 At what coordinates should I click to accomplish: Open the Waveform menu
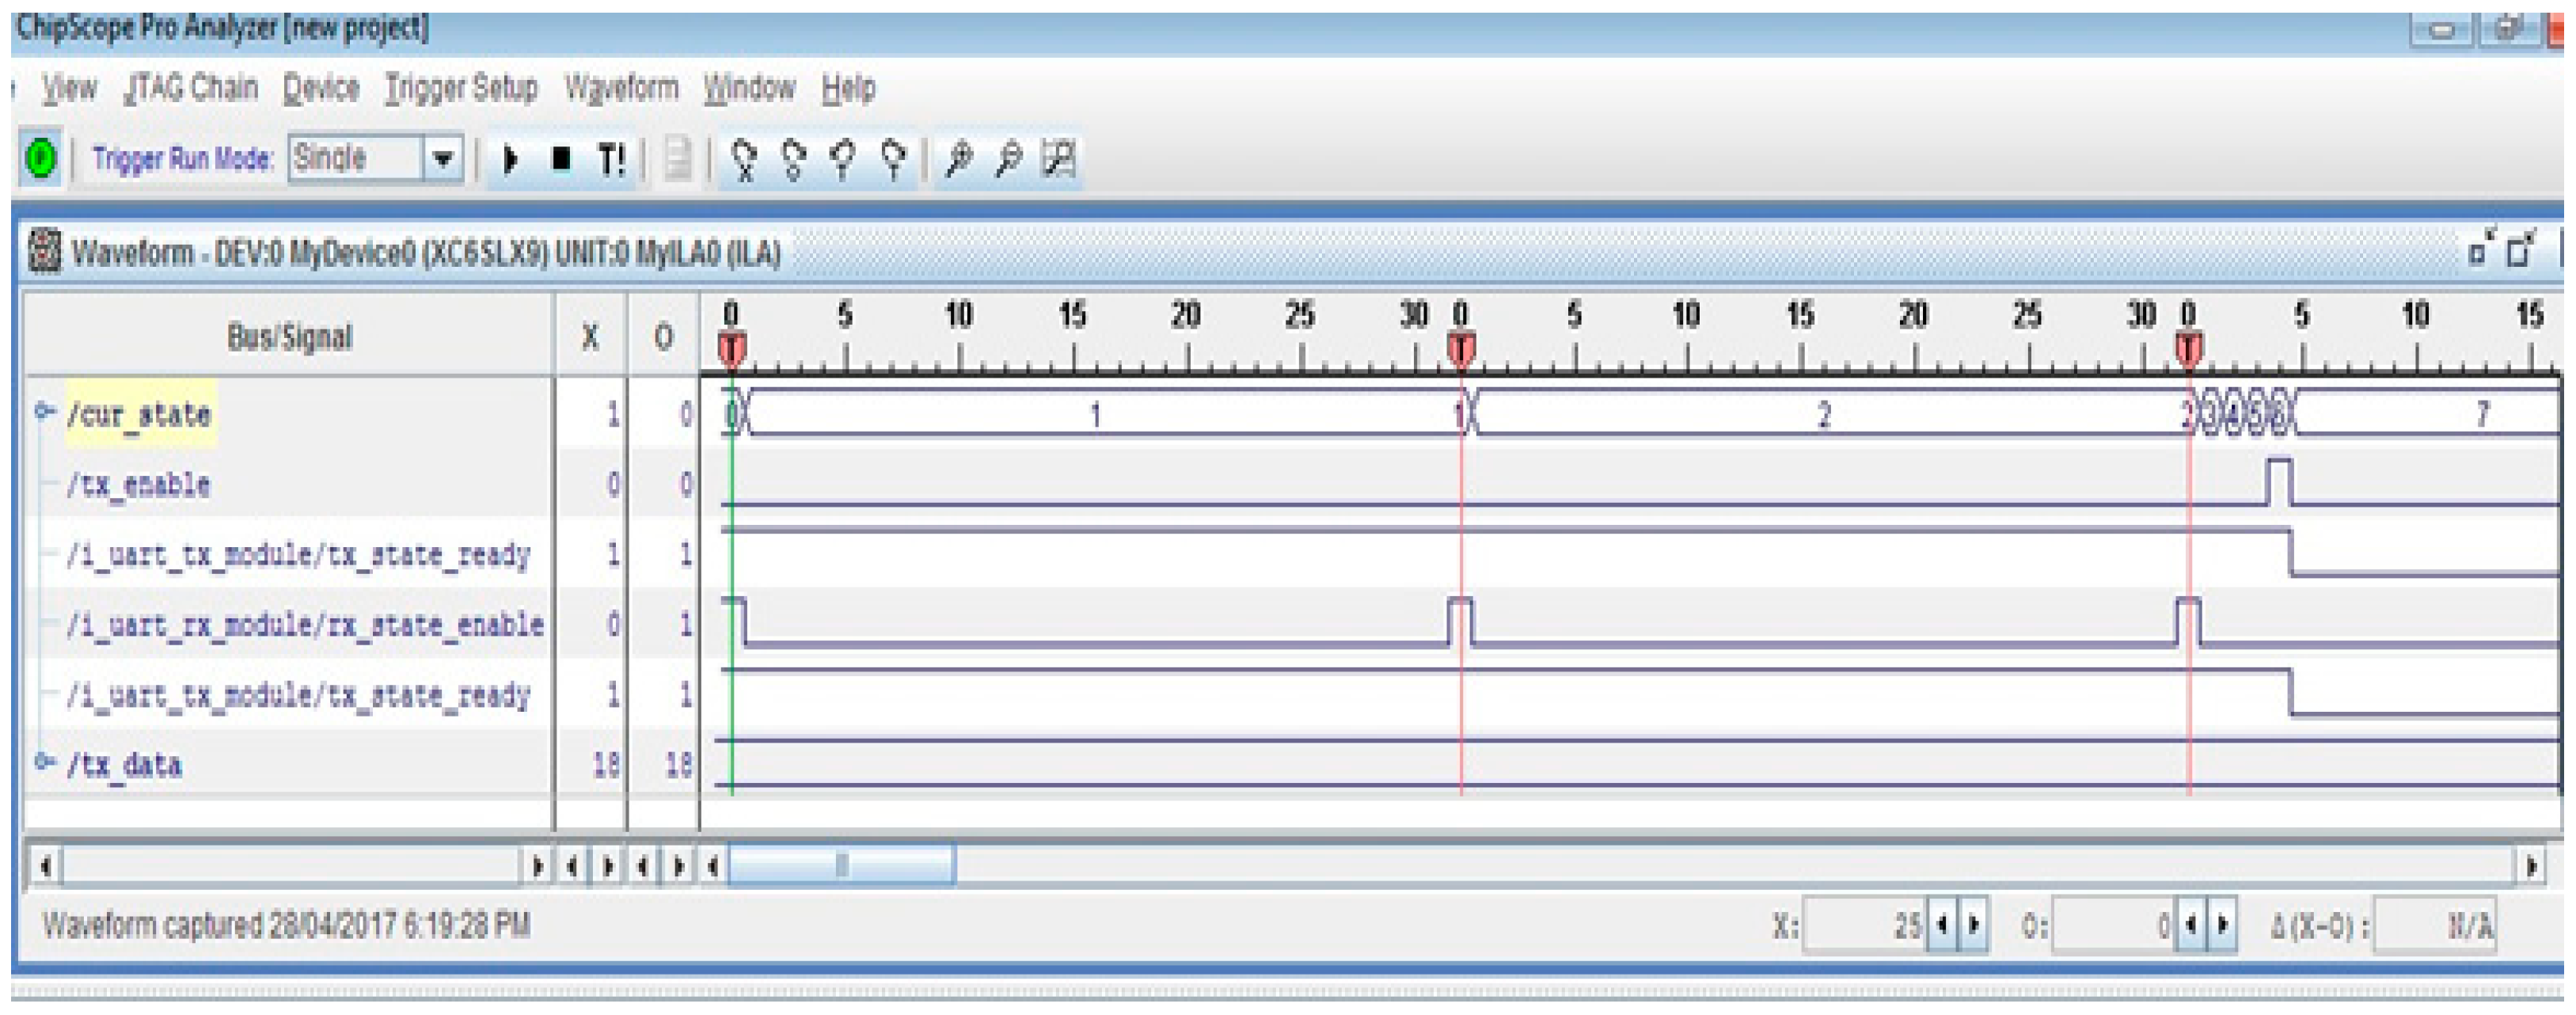[621, 89]
